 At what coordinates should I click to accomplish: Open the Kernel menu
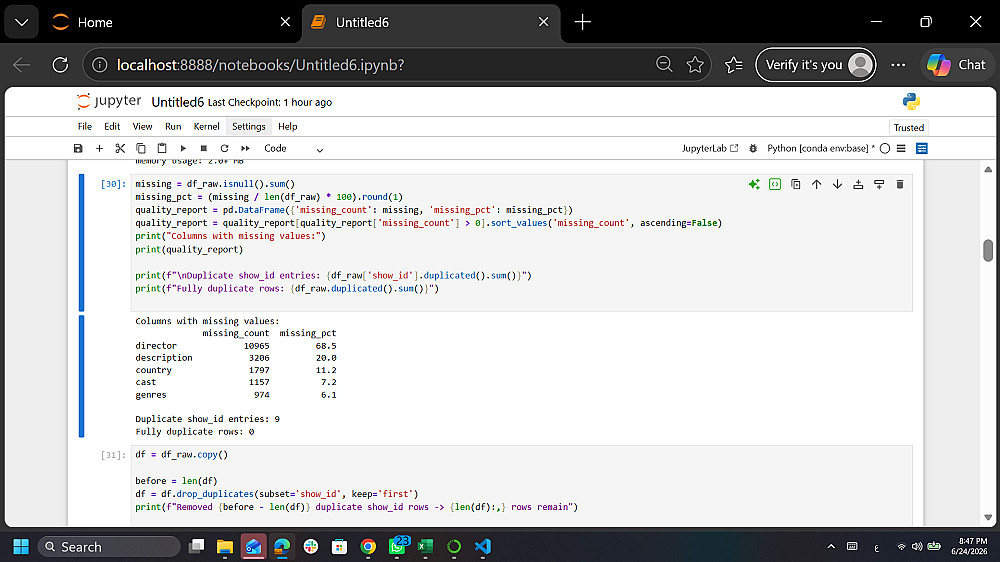[206, 126]
